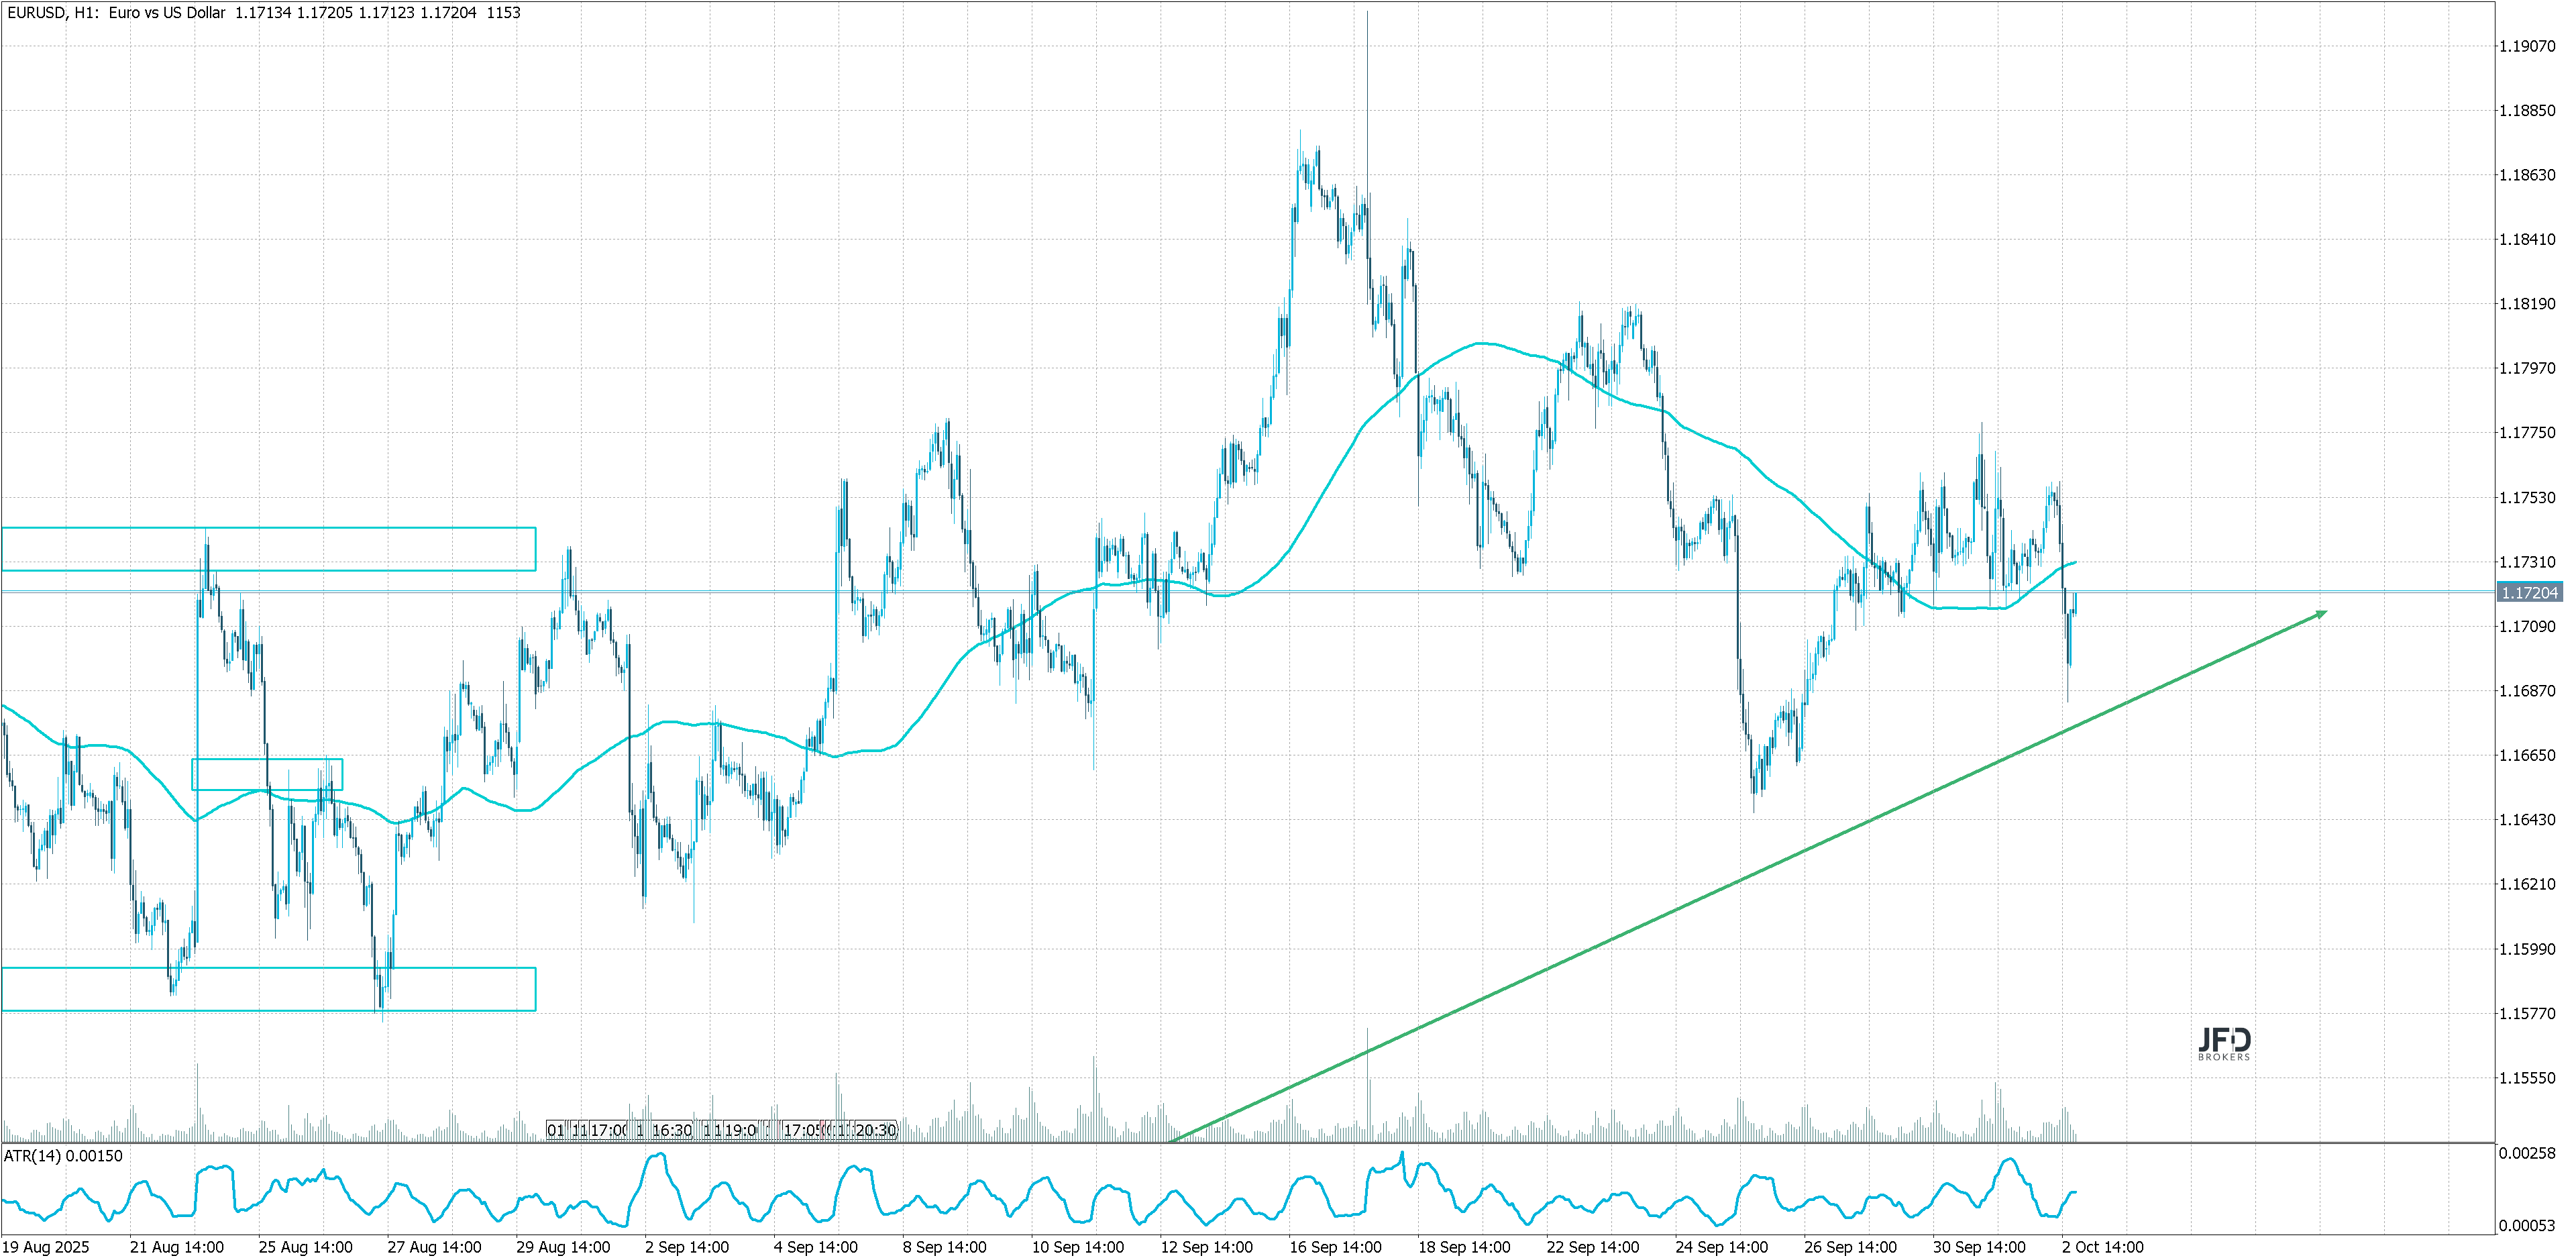Viewport: 2576px width, 1260px height.
Task: Click the 19:0 event marker
Action: [x=740, y=1130]
